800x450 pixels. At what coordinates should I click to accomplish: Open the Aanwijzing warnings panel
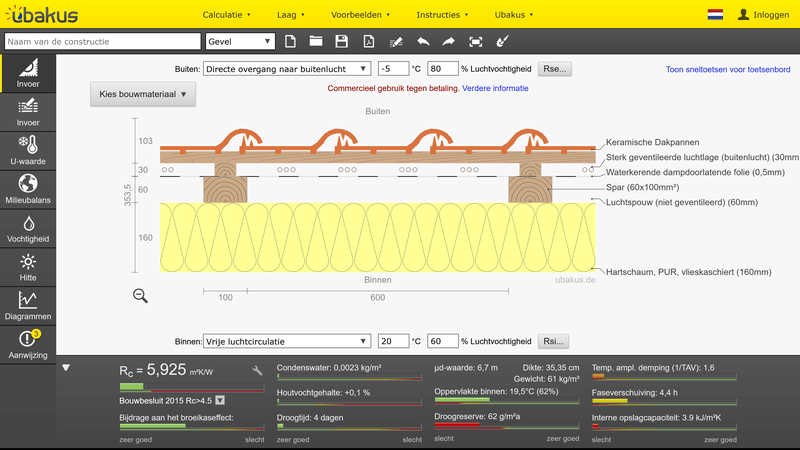[x=28, y=345]
